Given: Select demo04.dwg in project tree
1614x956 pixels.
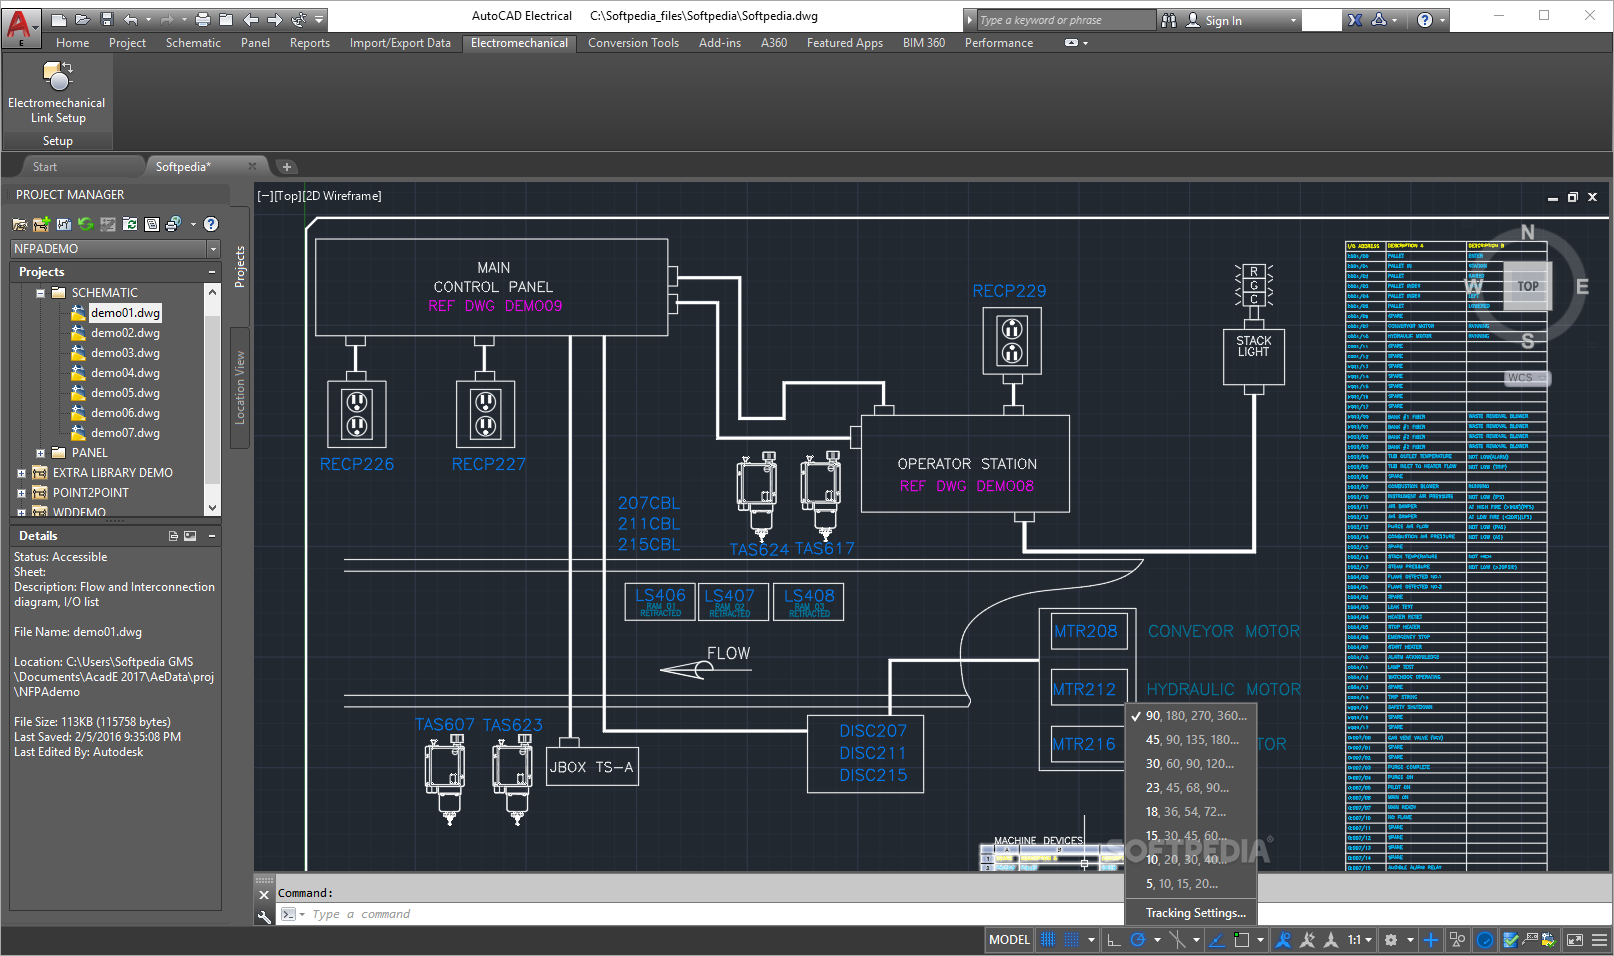Looking at the screenshot, I should (x=125, y=373).
